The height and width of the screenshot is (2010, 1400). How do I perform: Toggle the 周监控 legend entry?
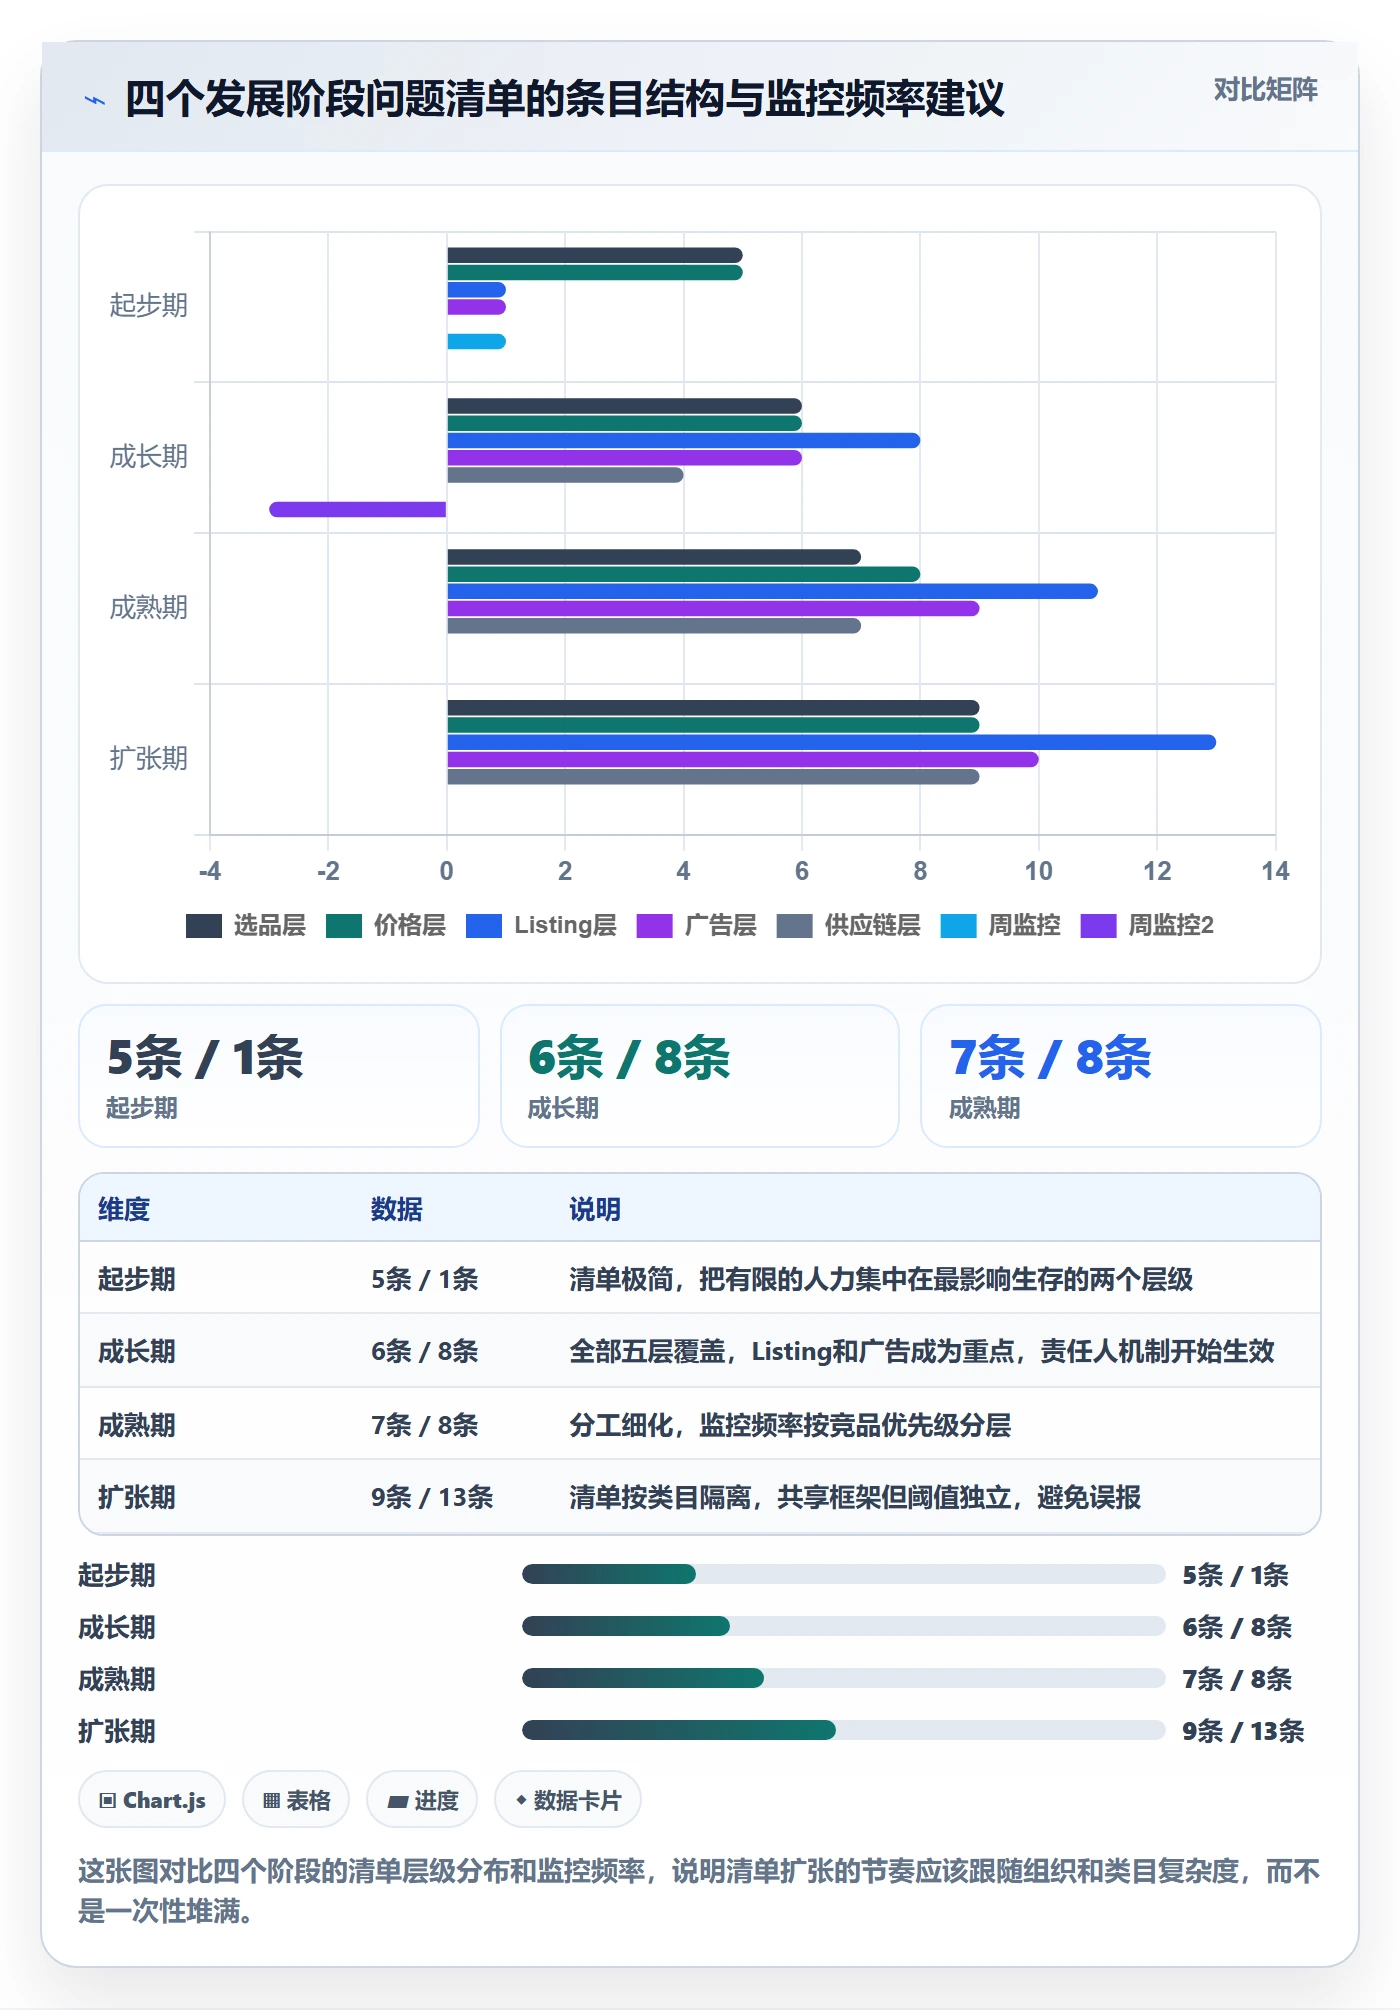pos(1001,926)
